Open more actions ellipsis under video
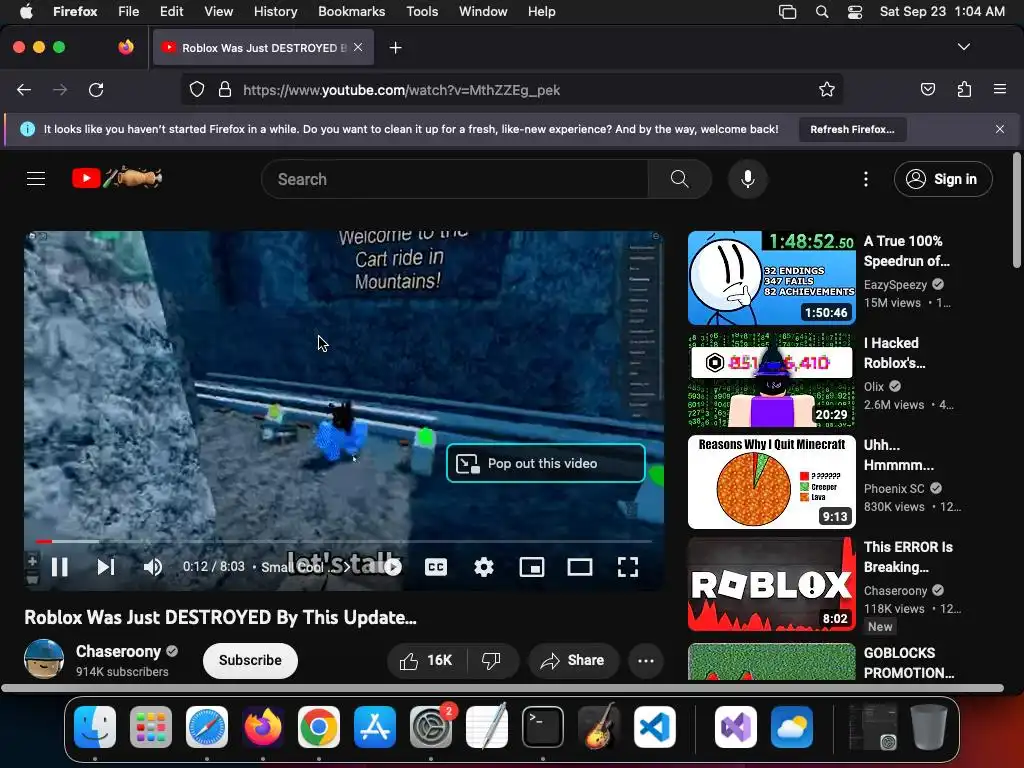Screen dimensions: 1024x768 (646, 660)
